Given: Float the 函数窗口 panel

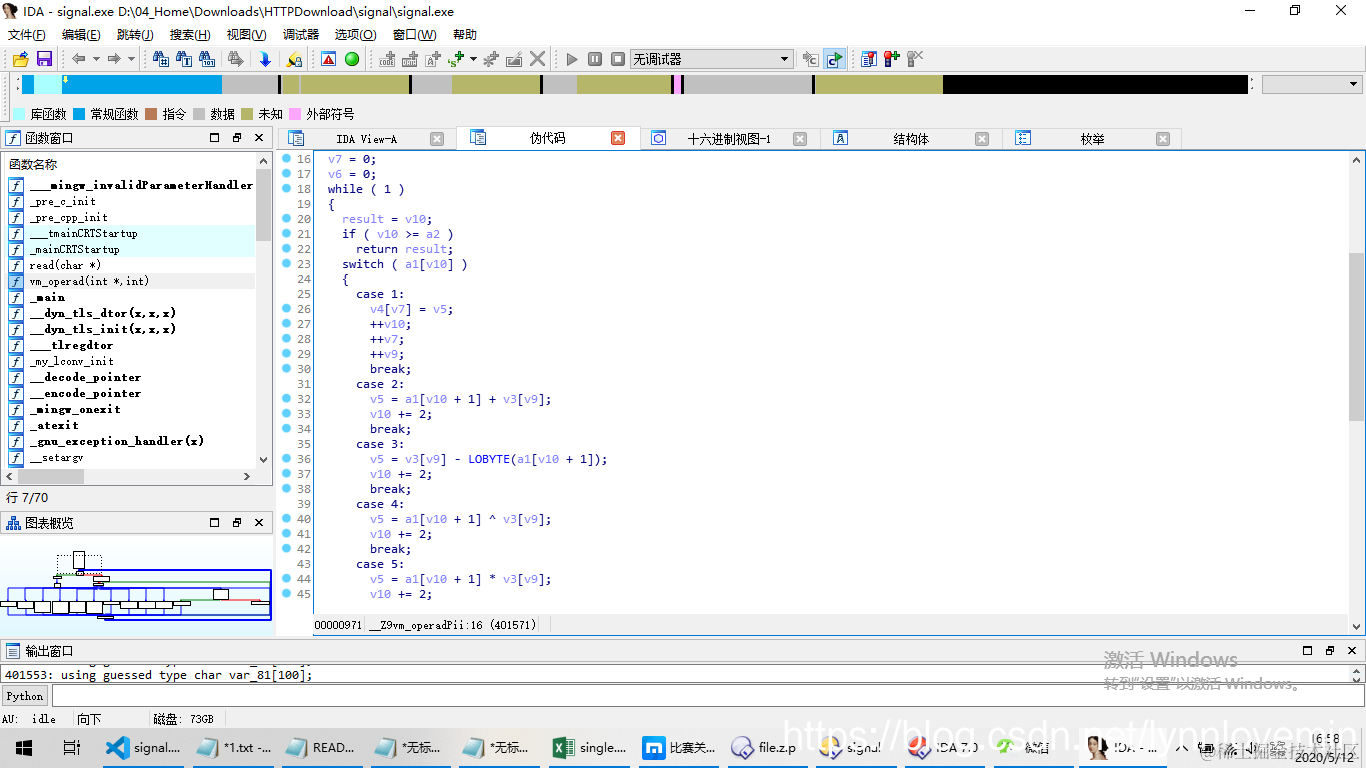Looking at the screenshot, I should click(x=237, y=138).
